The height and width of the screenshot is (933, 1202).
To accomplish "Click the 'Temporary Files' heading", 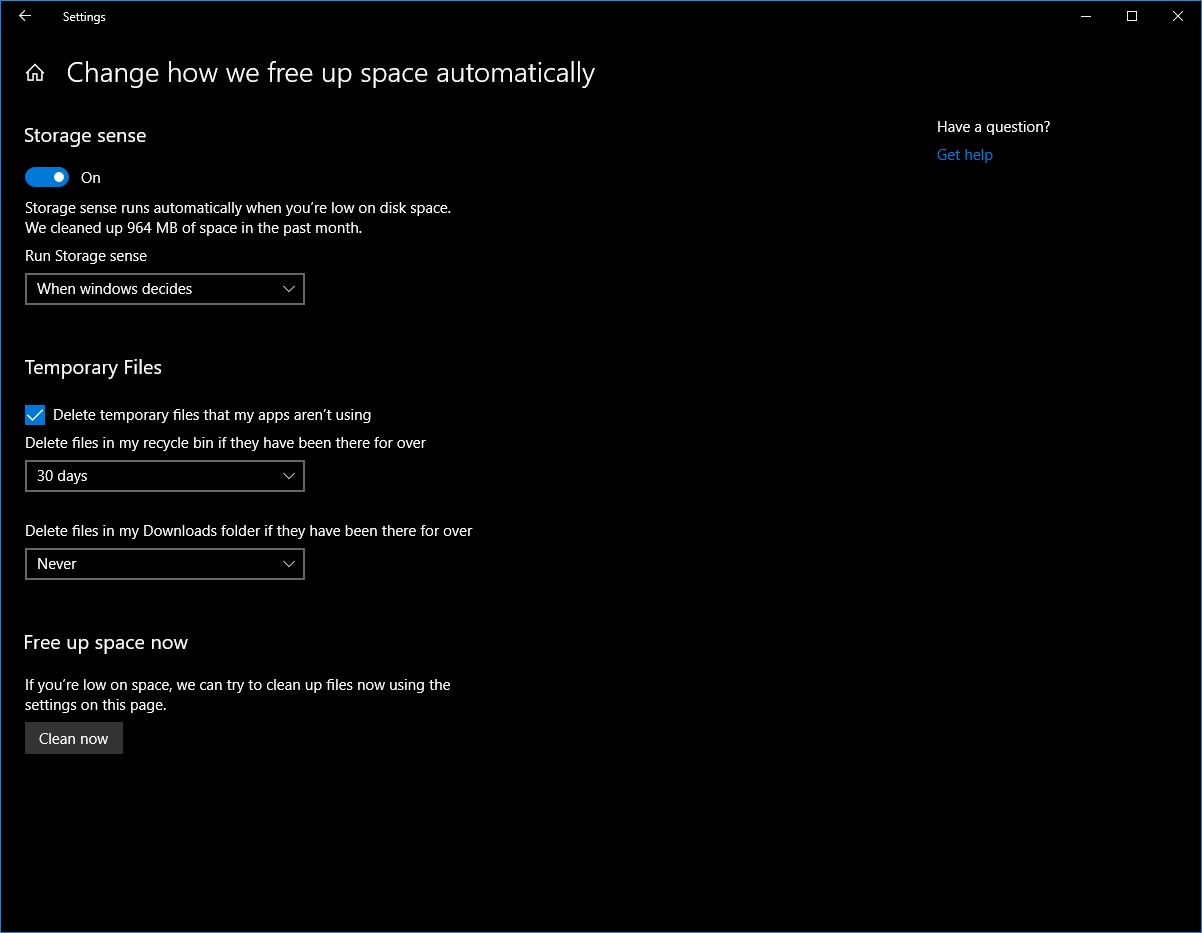I will click(x=93, y=368).
